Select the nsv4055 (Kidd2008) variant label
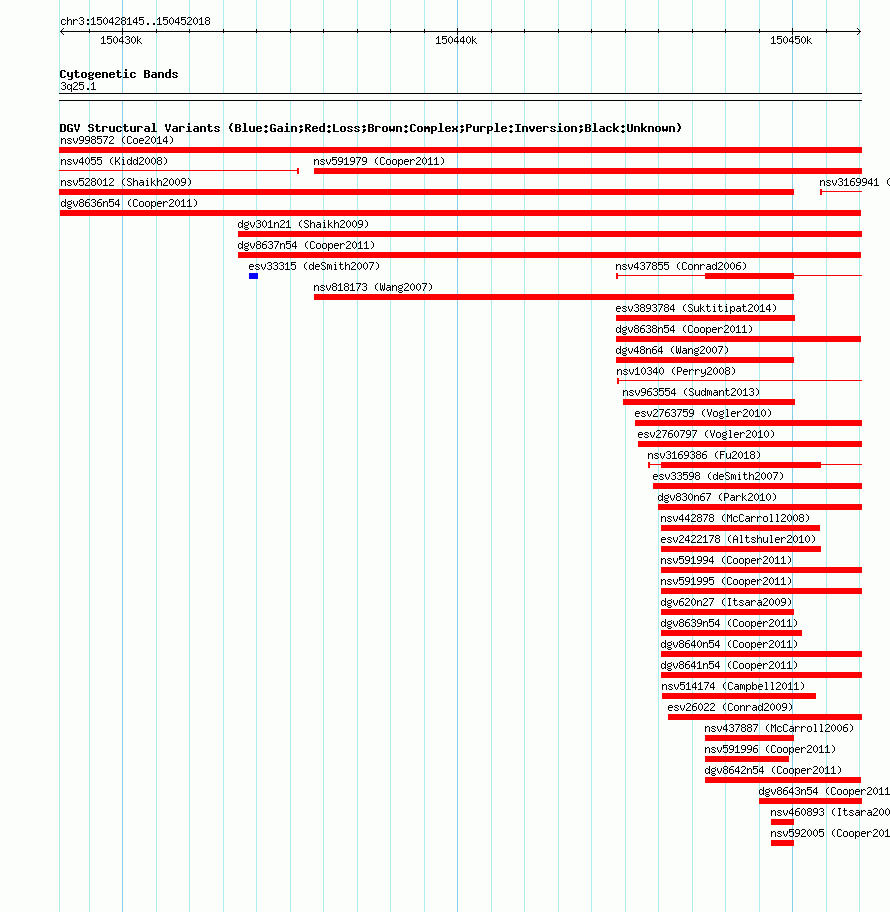Image resolution: width=890 pixels, height=912 pixels. click(x=114, y=161)
